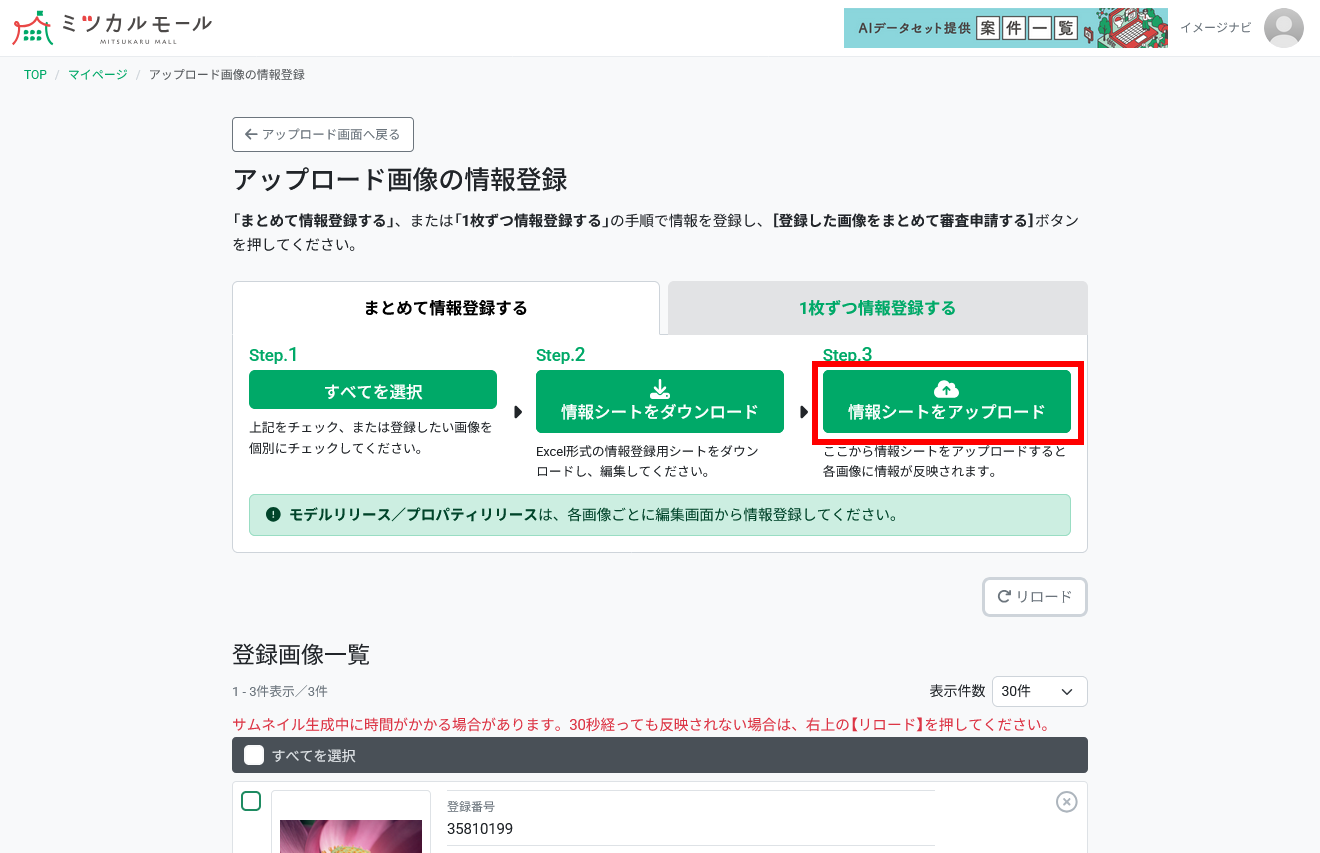Viewport: 1320px width, 853px height.
Task: Click the cloud upload icon on 情報シートをアップロード
Action: [947, 390]
